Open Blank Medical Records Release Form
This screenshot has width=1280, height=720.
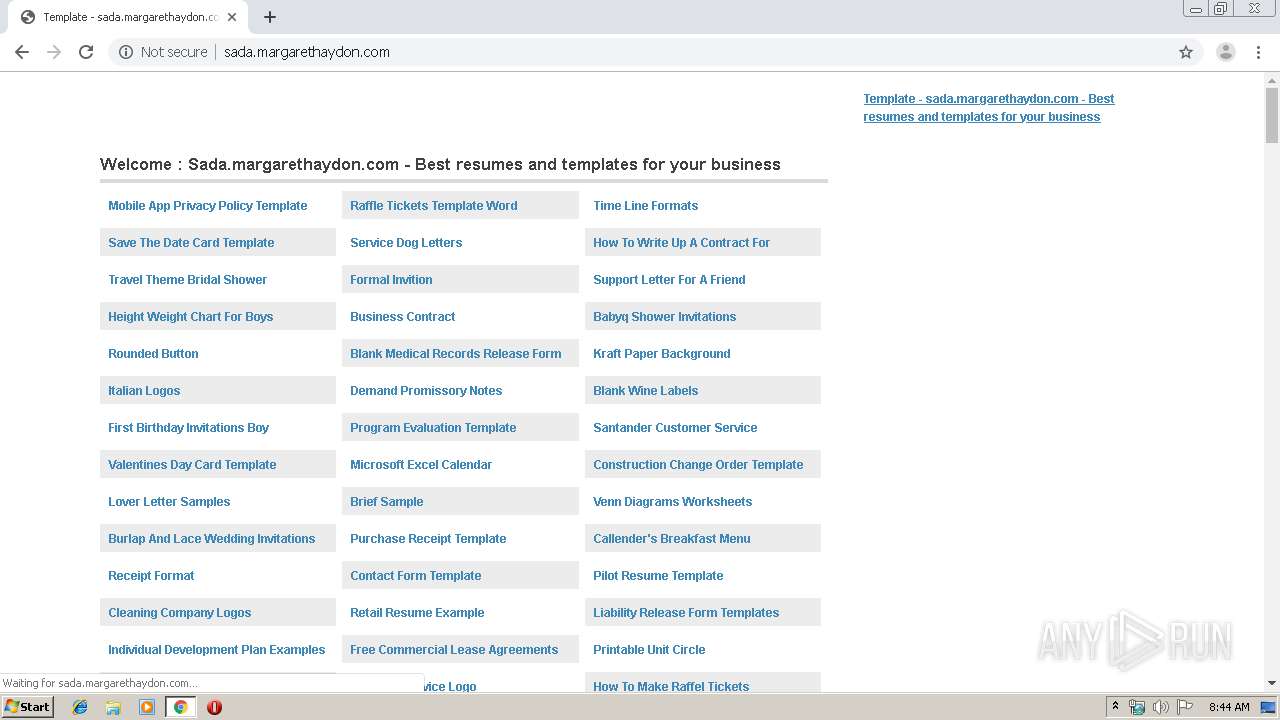[x=455, y=353]
